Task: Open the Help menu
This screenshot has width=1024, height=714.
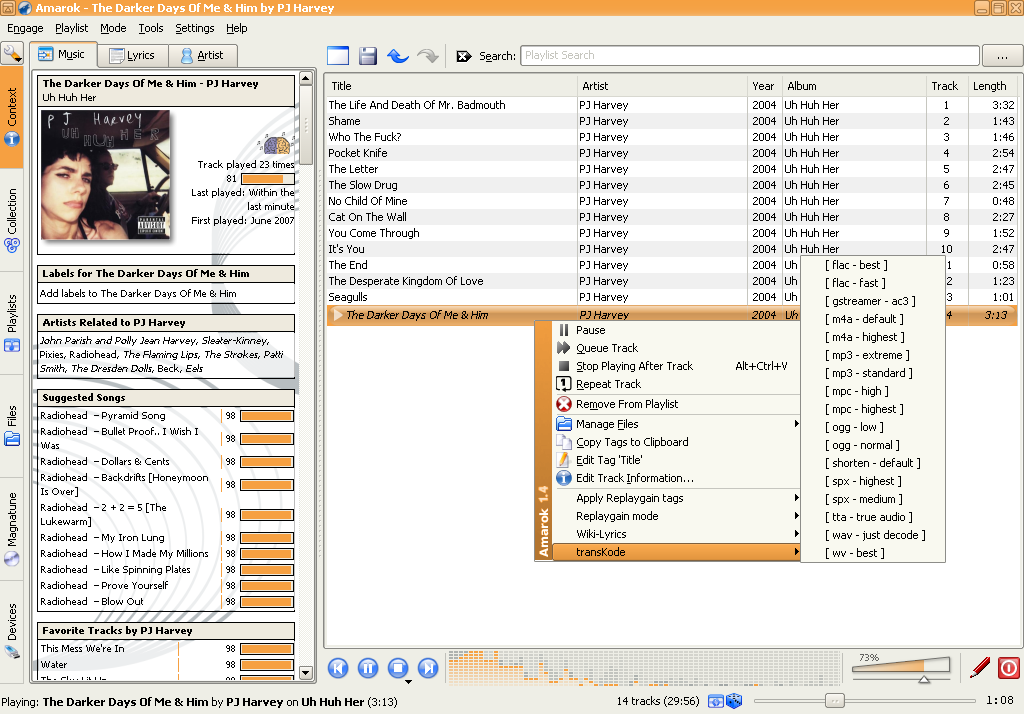Action: 236,28
